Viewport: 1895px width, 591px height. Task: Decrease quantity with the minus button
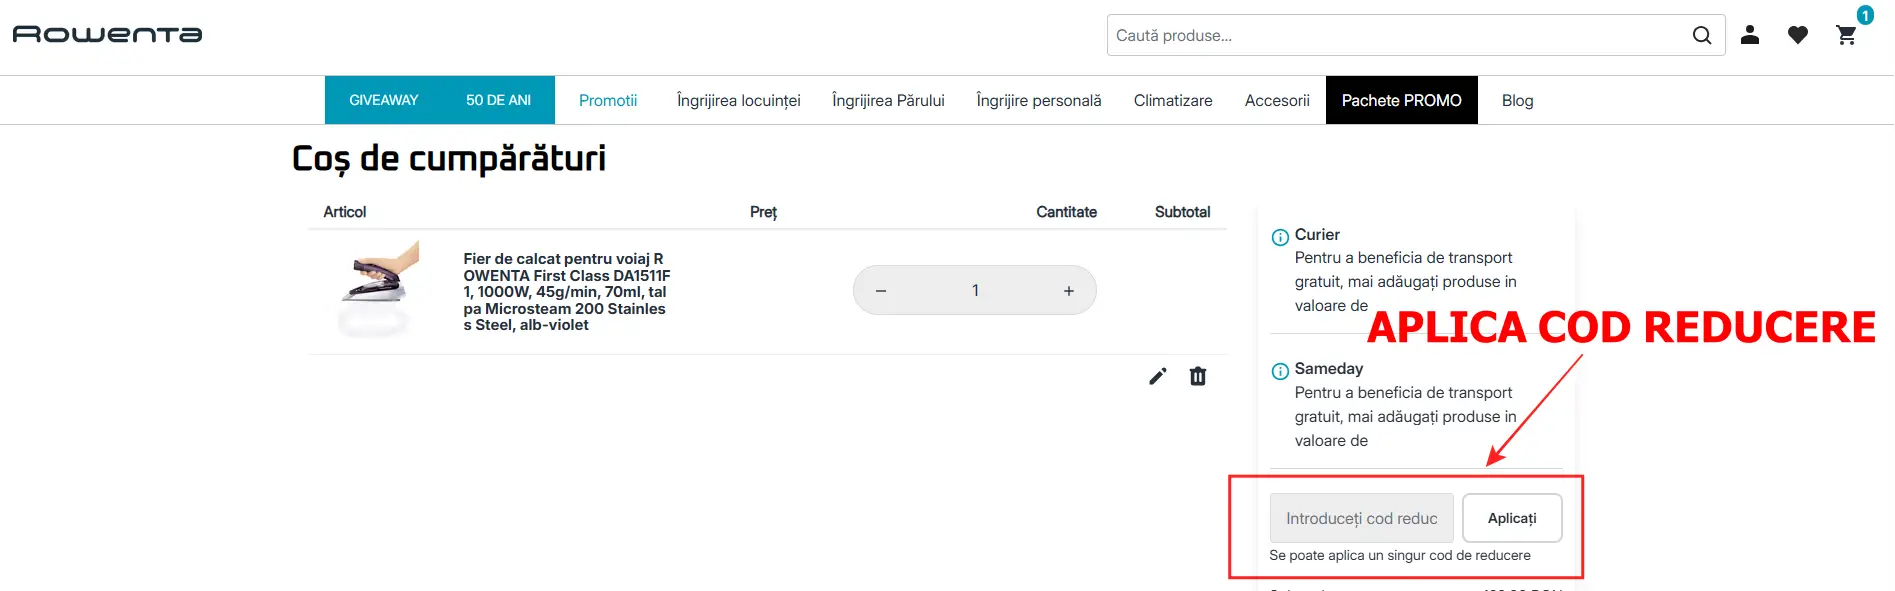[881, 291]
